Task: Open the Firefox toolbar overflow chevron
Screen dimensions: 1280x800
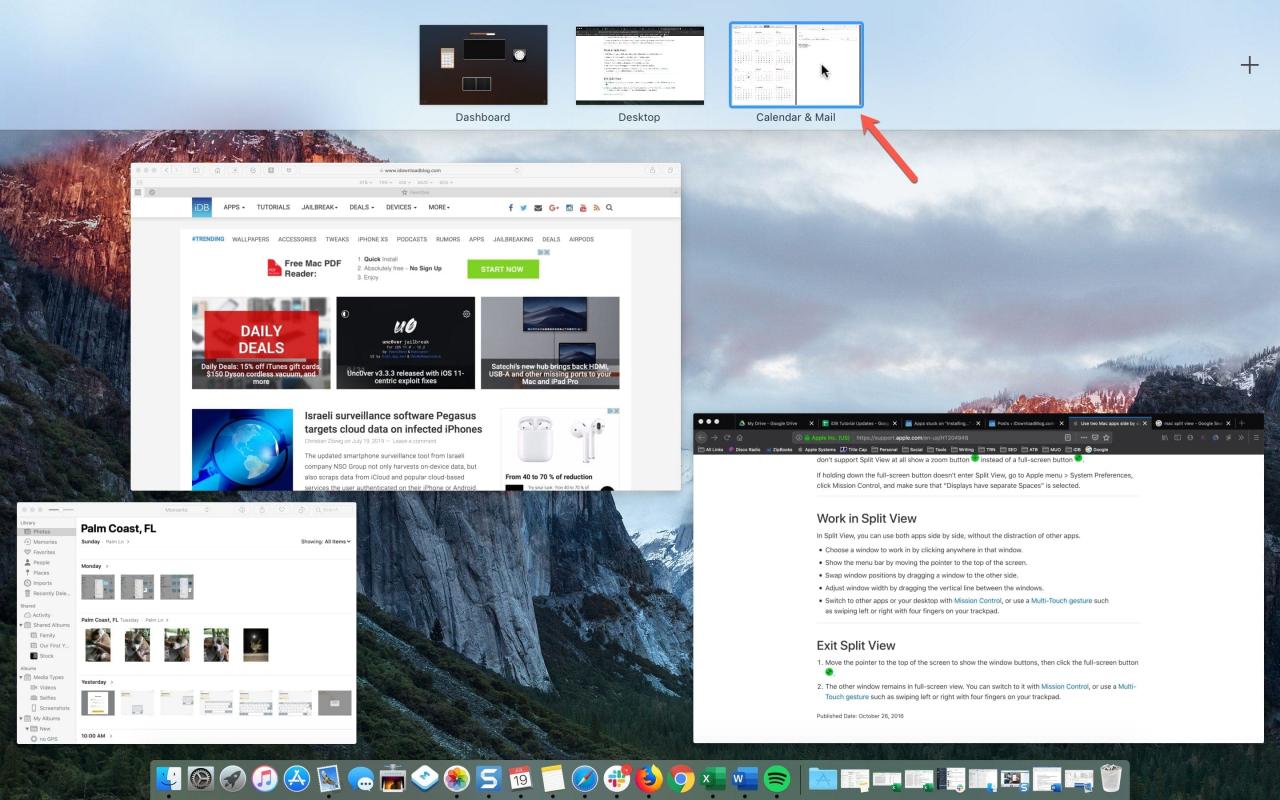Action: pyautogui.click(x=1239, y=437)
